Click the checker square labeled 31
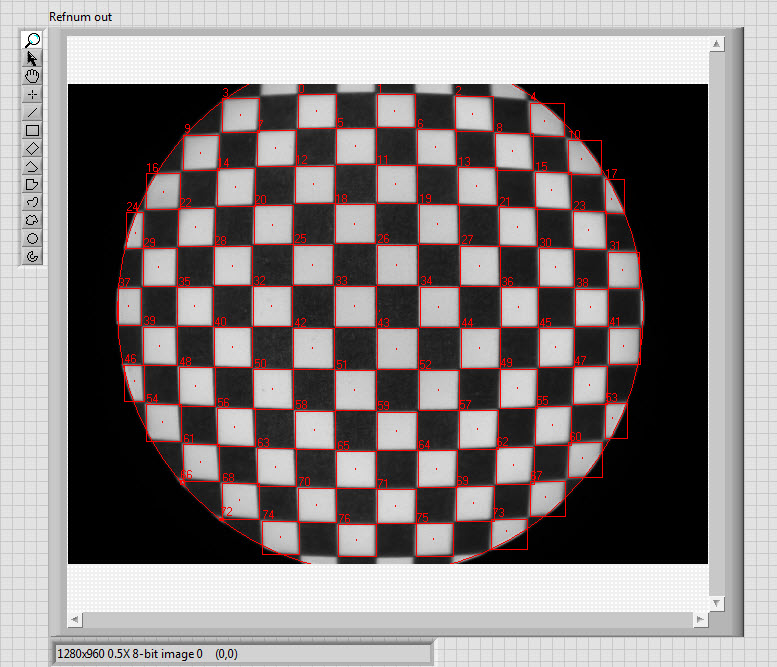Screen dimensions: 777x667 623,270
